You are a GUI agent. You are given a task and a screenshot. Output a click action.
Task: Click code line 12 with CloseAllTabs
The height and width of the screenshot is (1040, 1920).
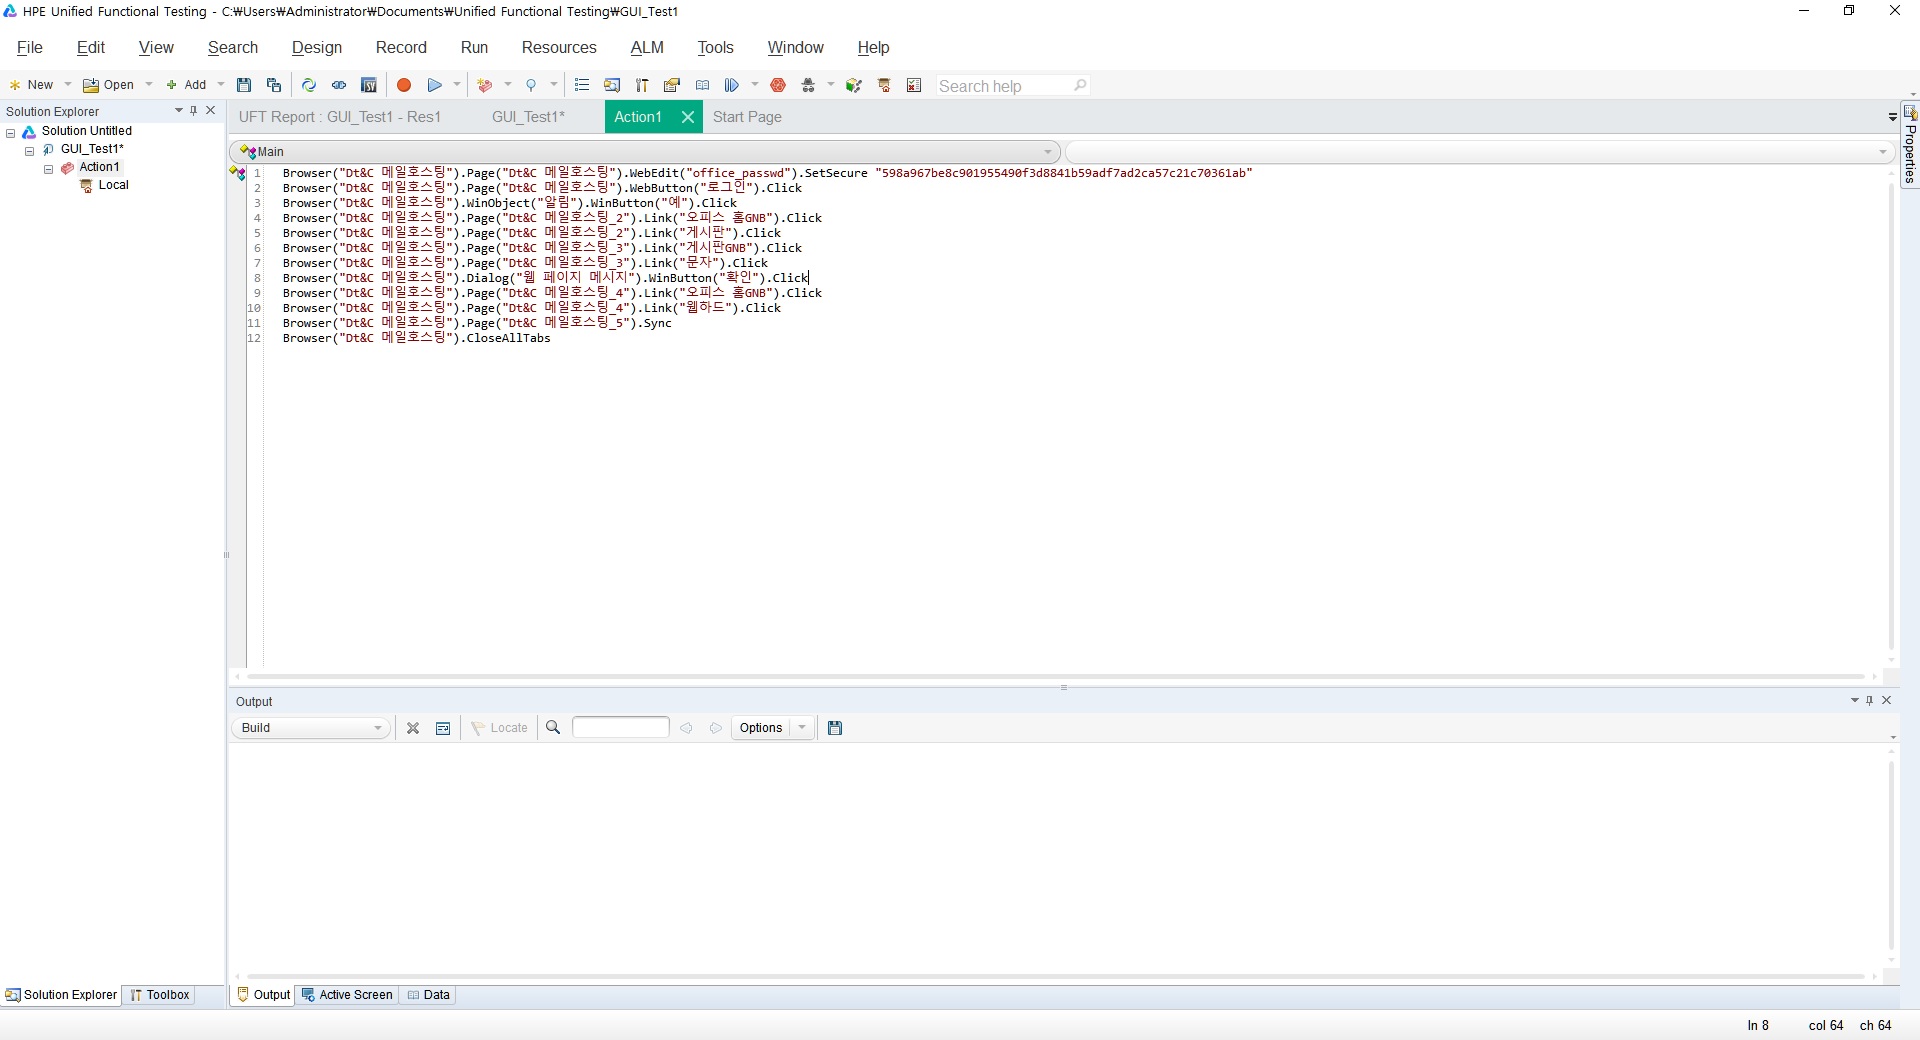tap(416, 338)
